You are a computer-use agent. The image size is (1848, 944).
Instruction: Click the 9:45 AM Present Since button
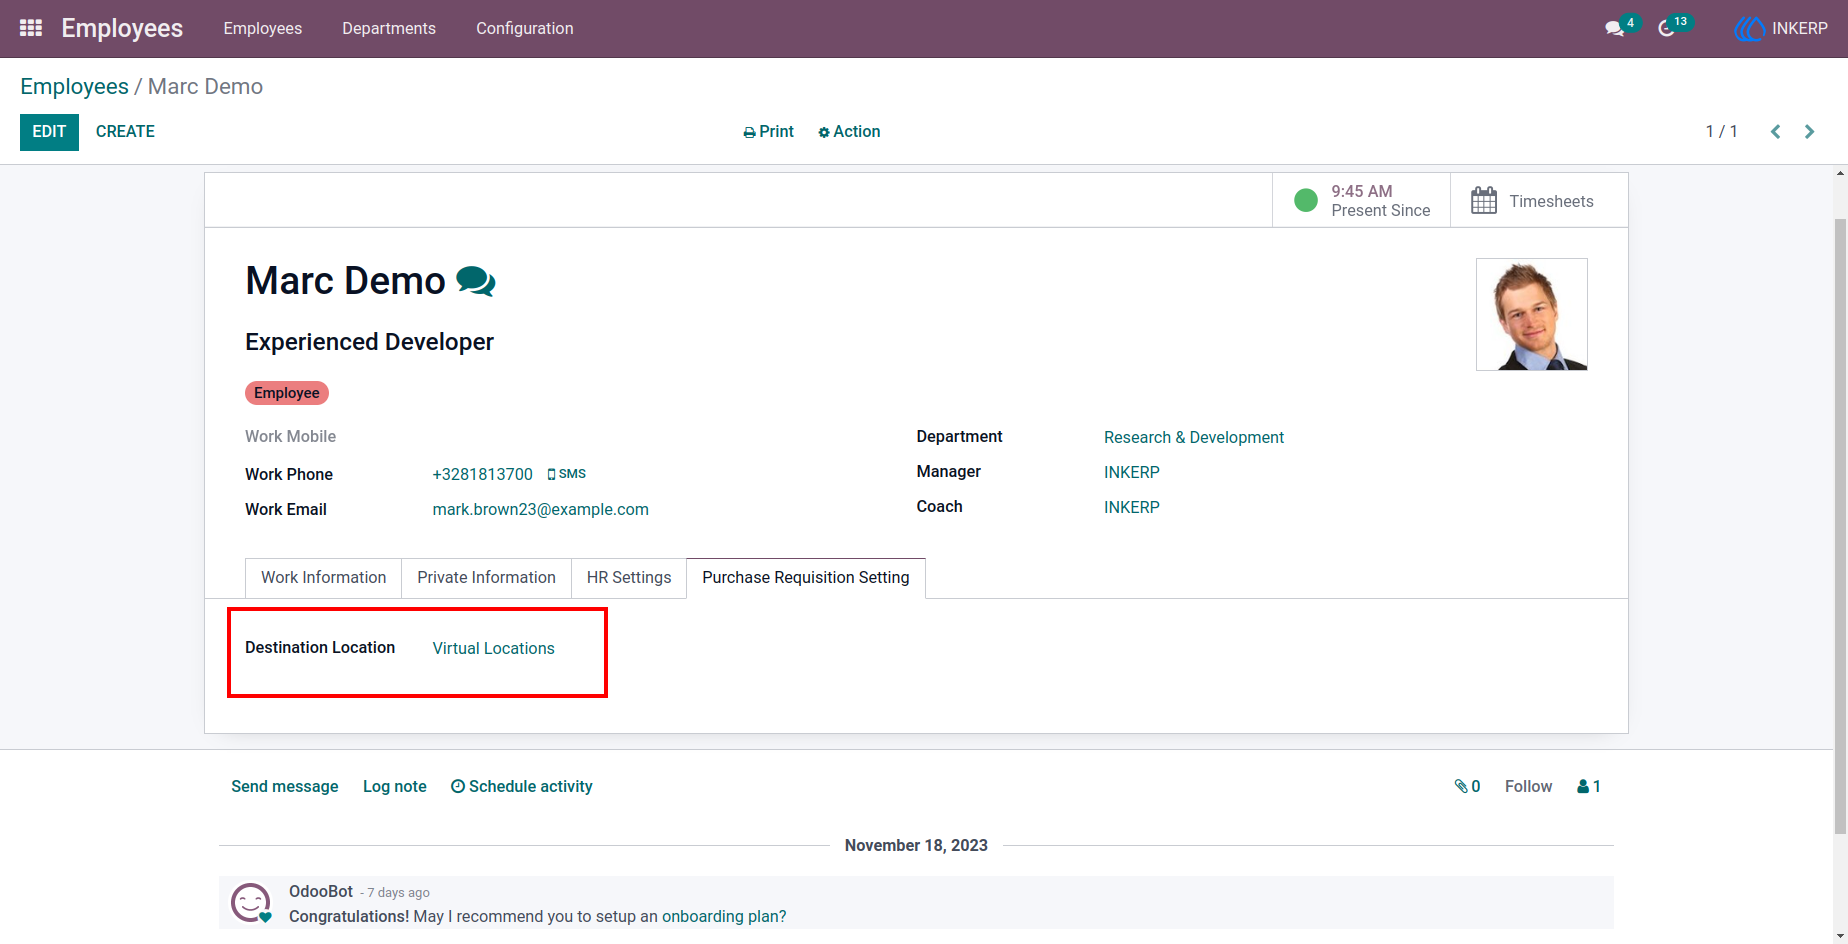point(1362,200)
